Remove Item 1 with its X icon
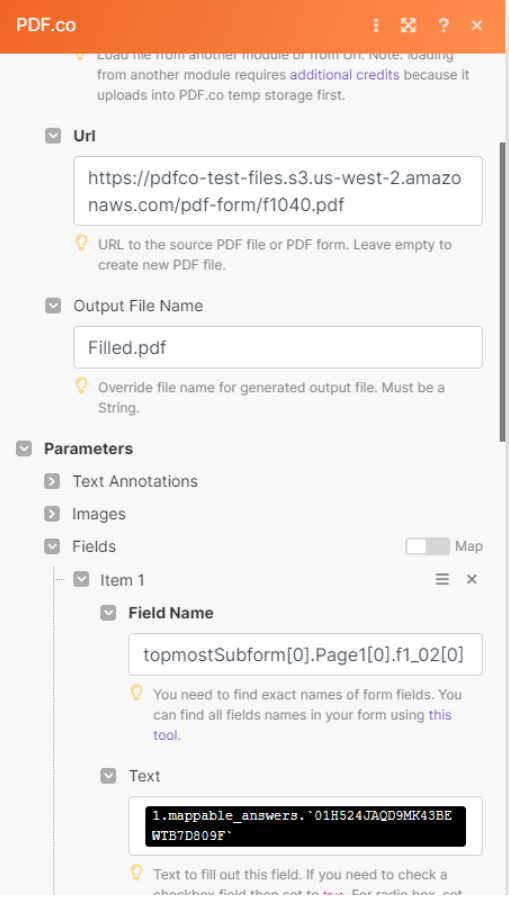The image size is (509, 897). point(472,580)
